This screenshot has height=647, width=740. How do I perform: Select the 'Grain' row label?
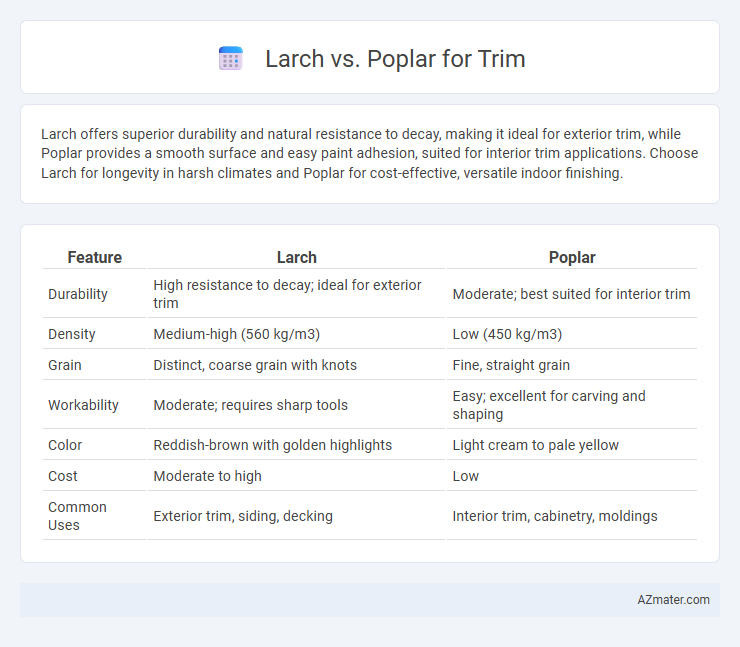point(65,365)
